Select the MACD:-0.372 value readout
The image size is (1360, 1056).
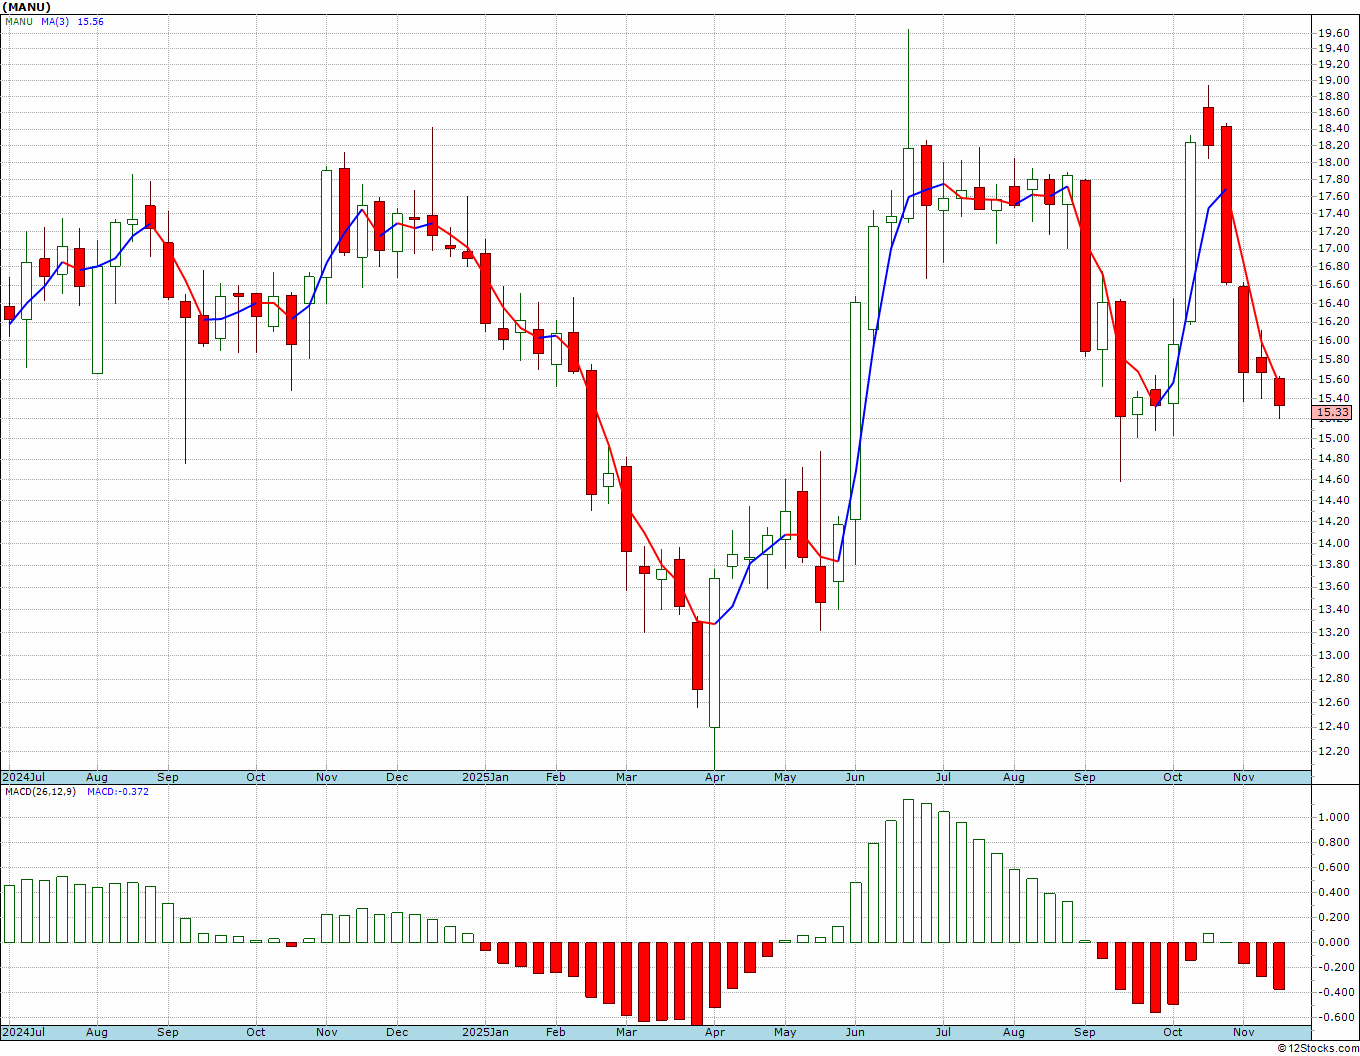tap(118, 791)
